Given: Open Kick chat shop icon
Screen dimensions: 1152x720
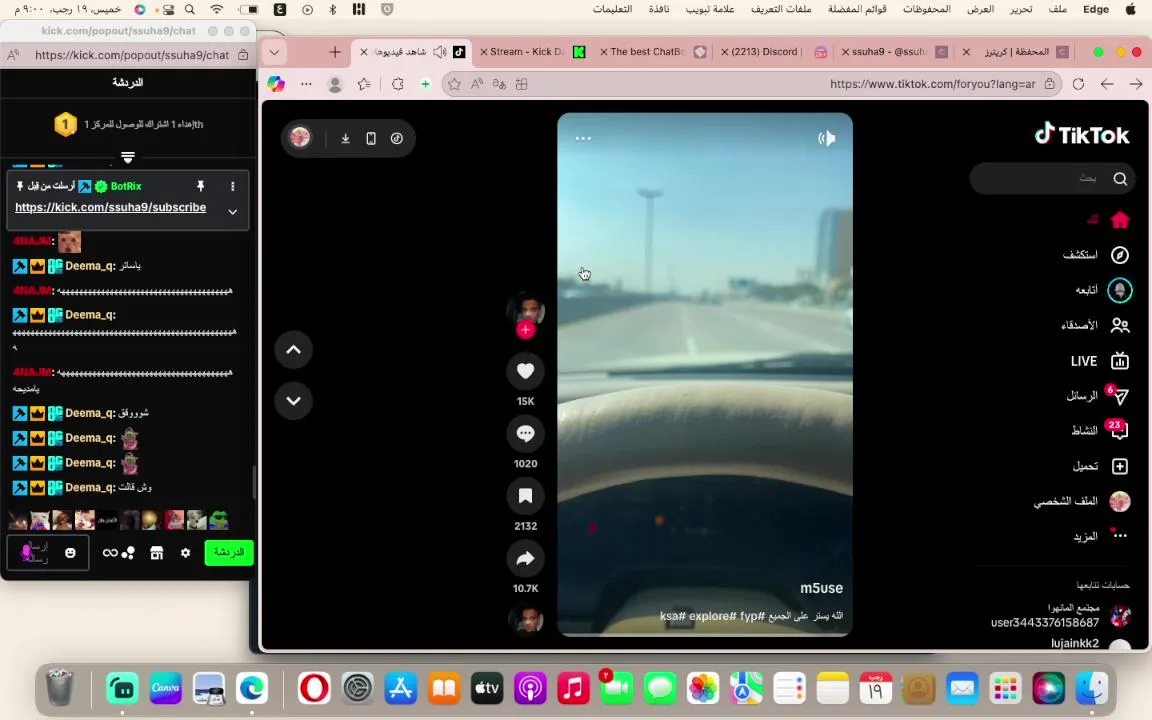Looking at the screenshot, I should point(156,552).
